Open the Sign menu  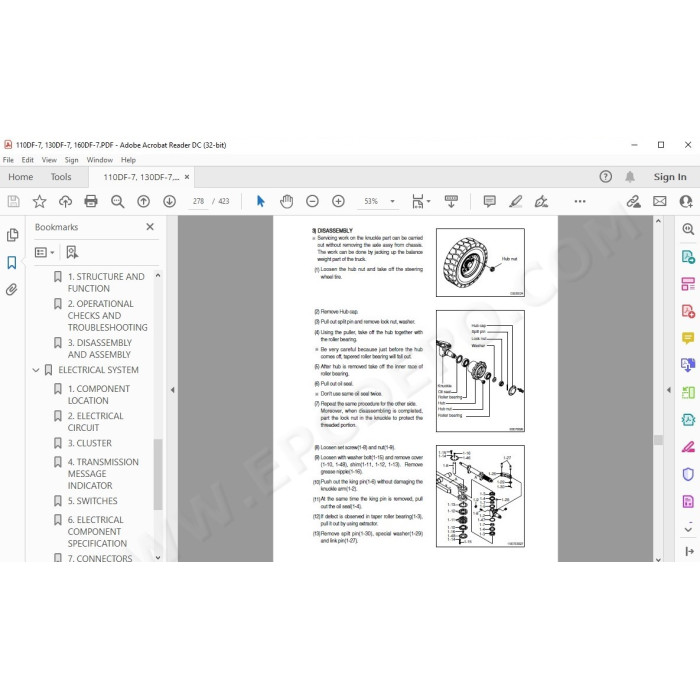71,160
